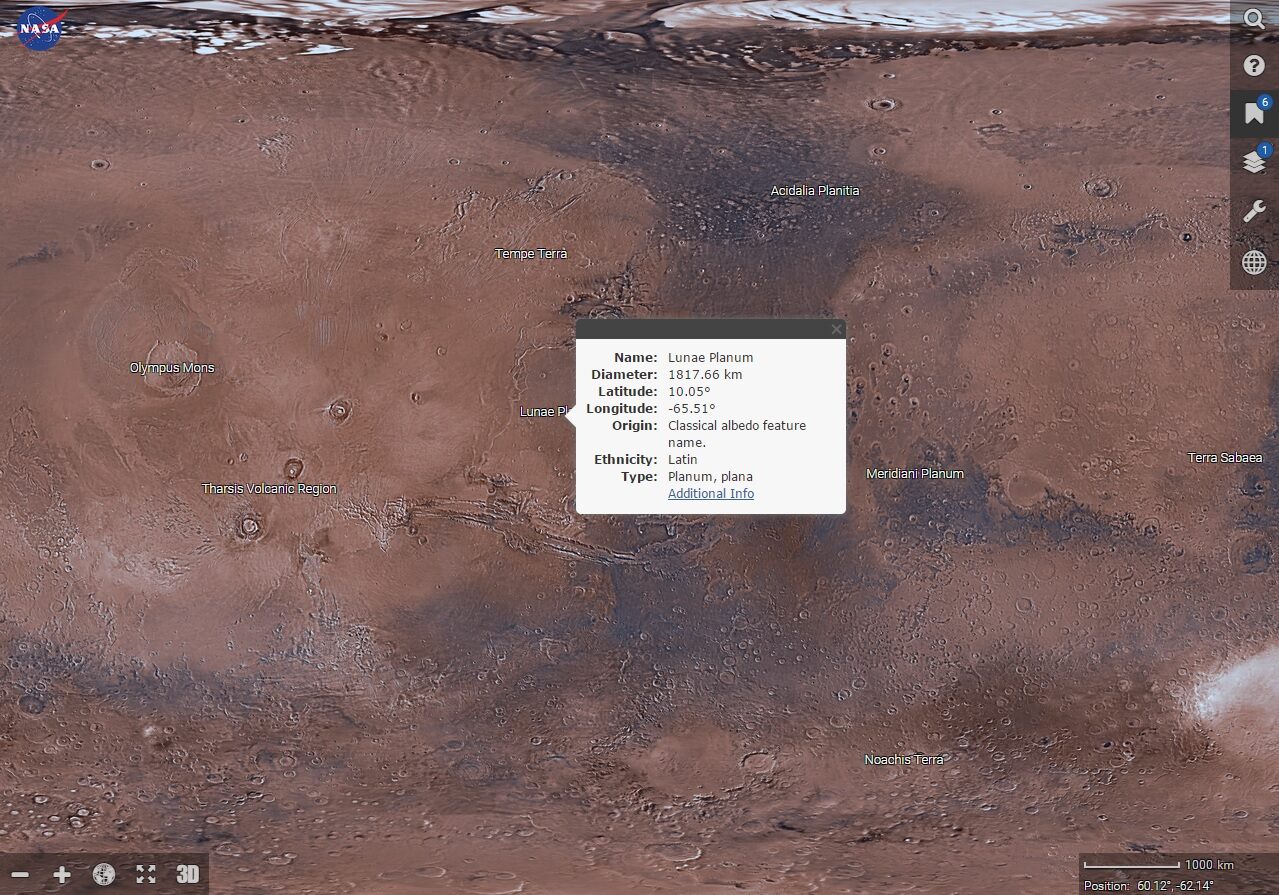
Task: Select the Olympus Mons map label
Action: click(172, 368)
